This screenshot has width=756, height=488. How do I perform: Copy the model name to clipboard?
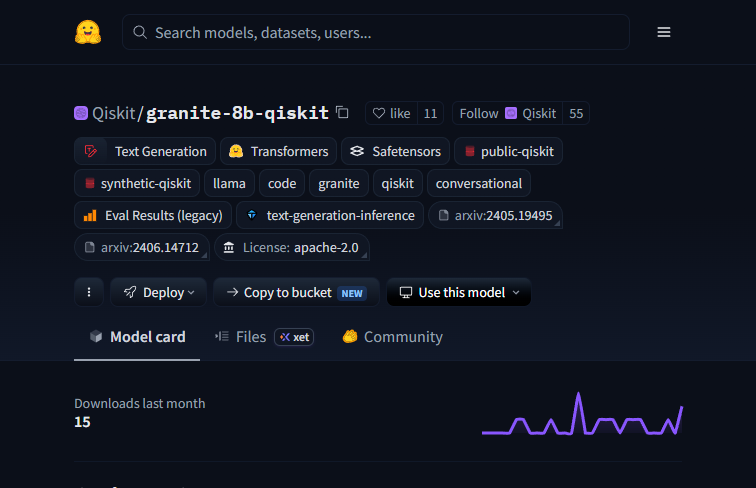coord(342,112)
